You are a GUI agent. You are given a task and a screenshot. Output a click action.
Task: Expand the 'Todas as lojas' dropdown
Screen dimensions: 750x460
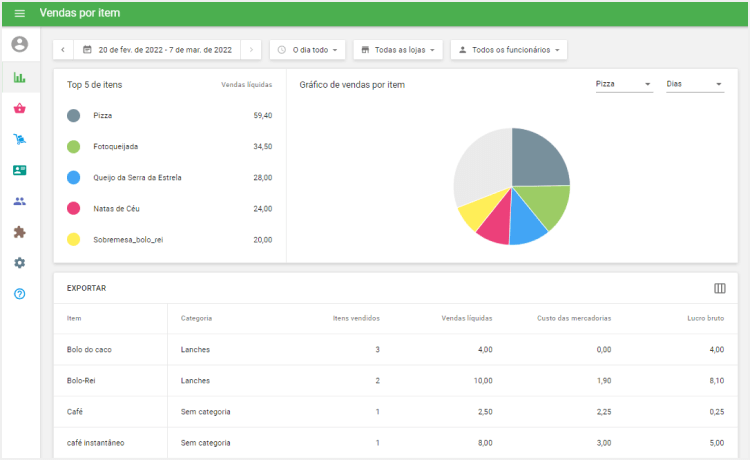397,49
